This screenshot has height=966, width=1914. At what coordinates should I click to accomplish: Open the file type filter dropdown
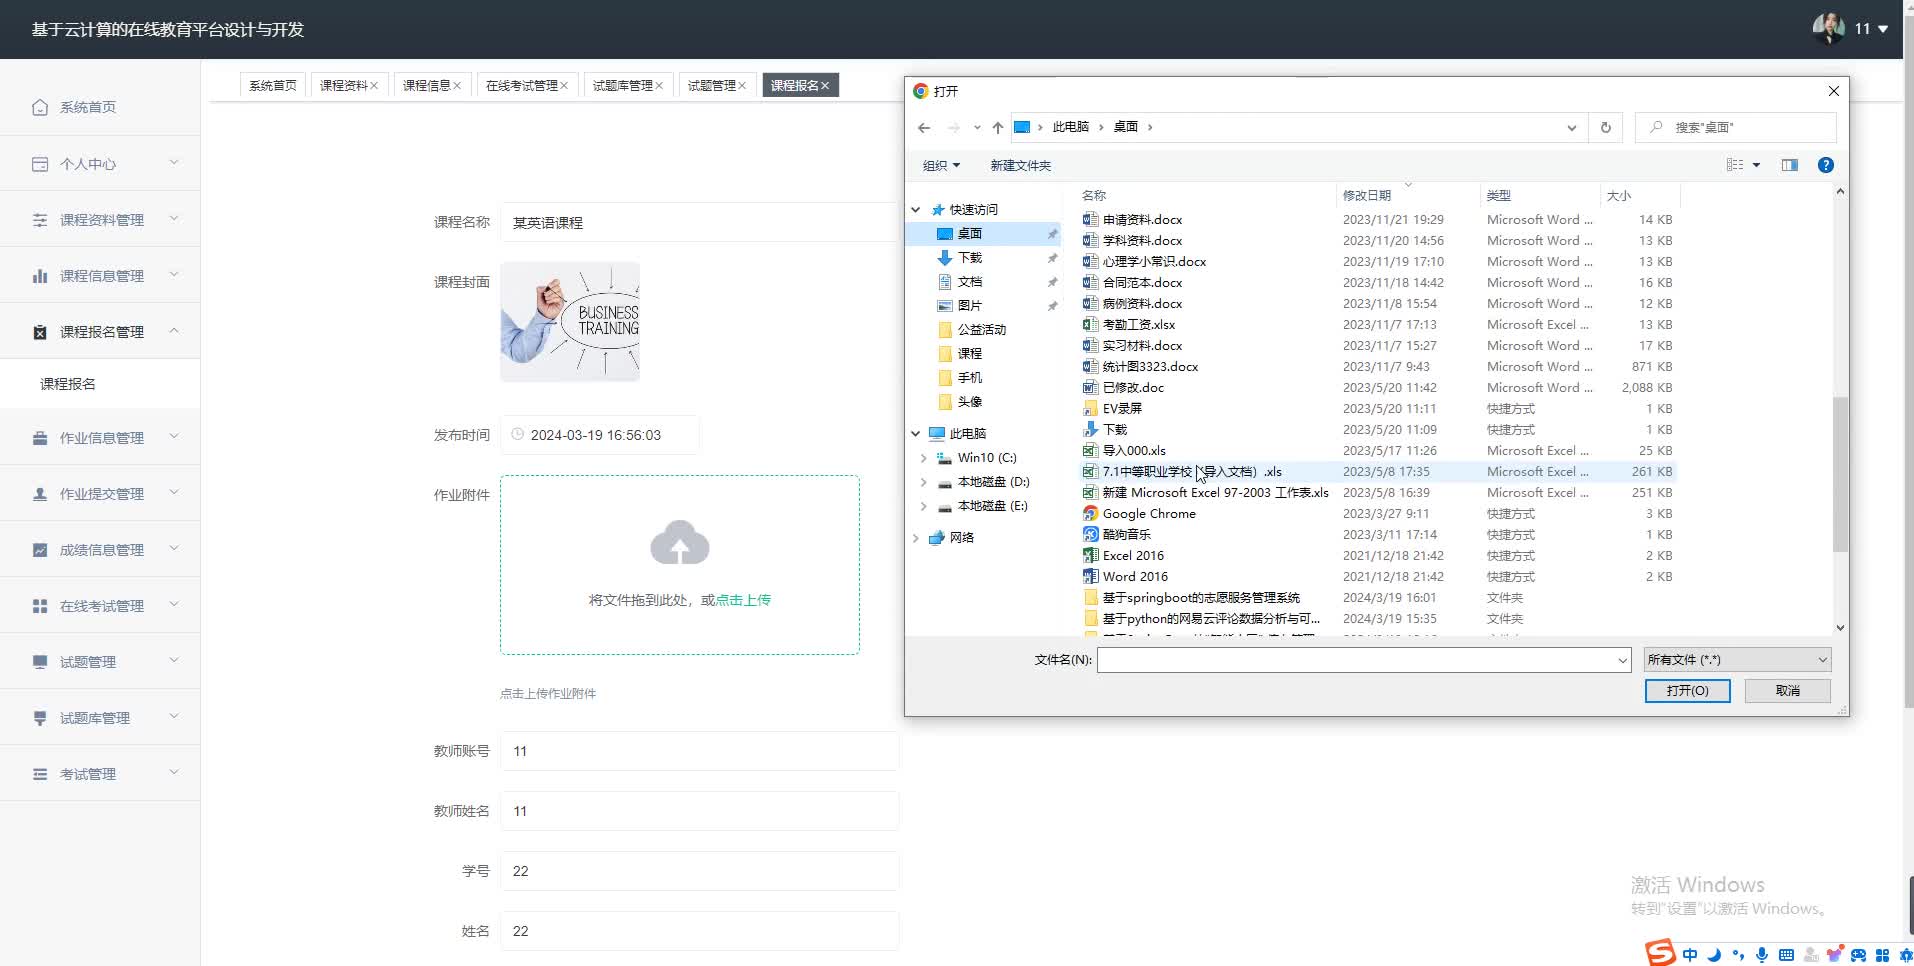[x=1738, y=660]
